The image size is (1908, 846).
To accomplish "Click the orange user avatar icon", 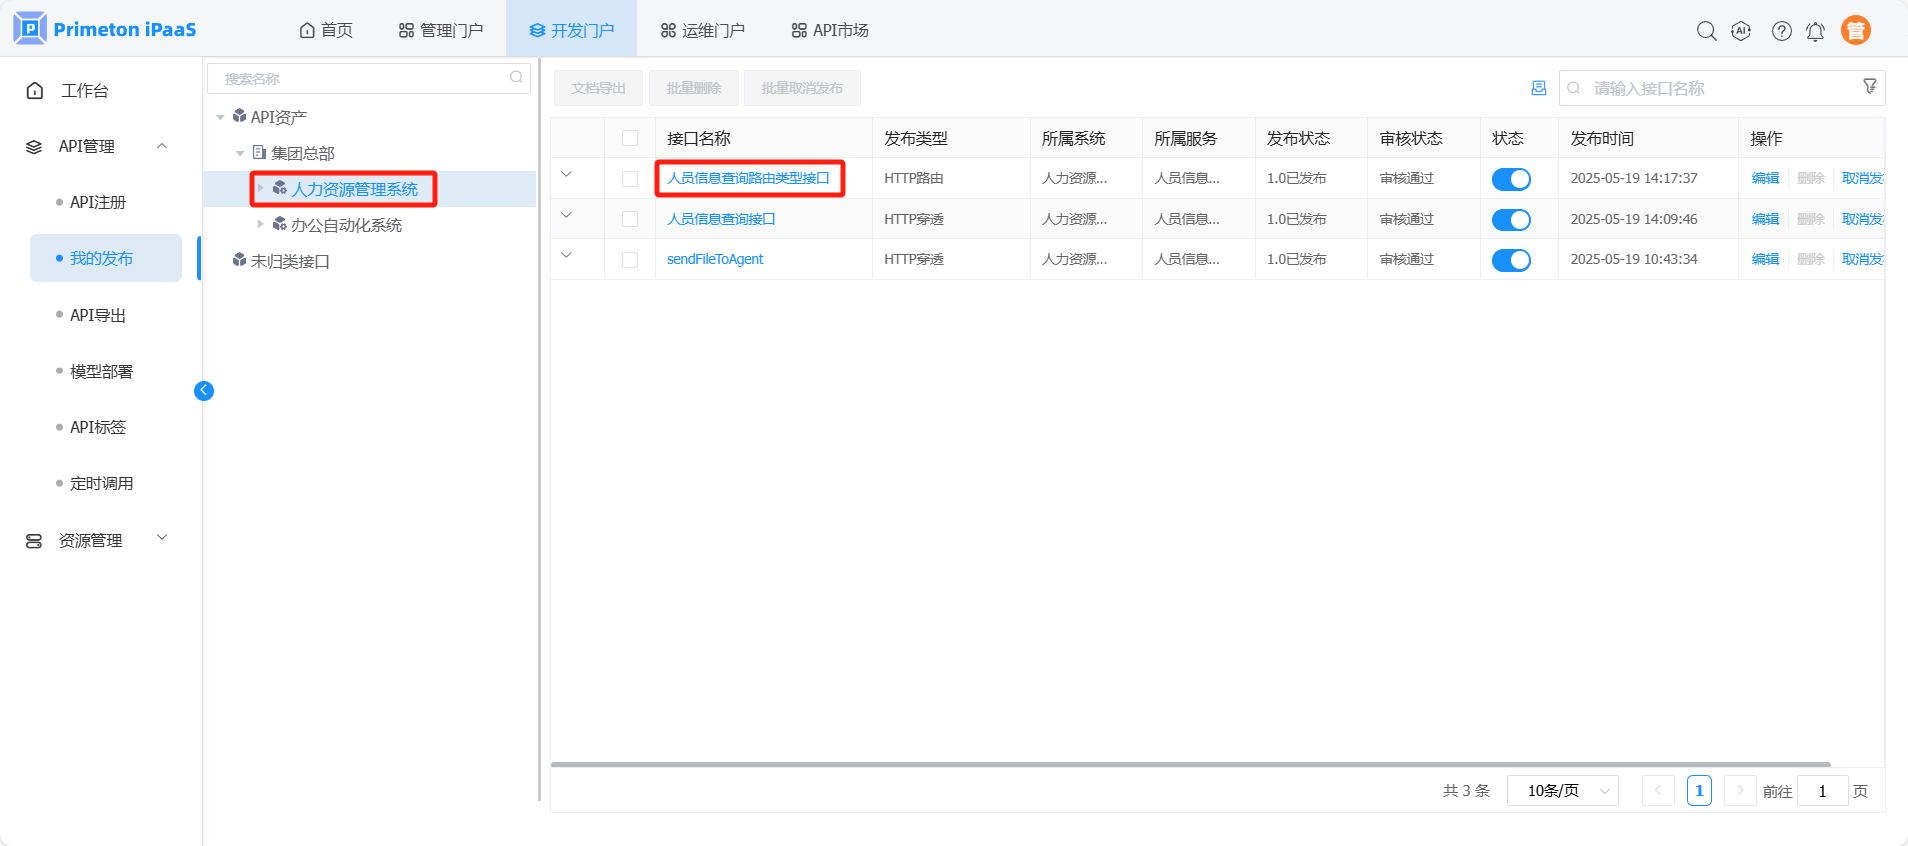I will coord(1855,31).
